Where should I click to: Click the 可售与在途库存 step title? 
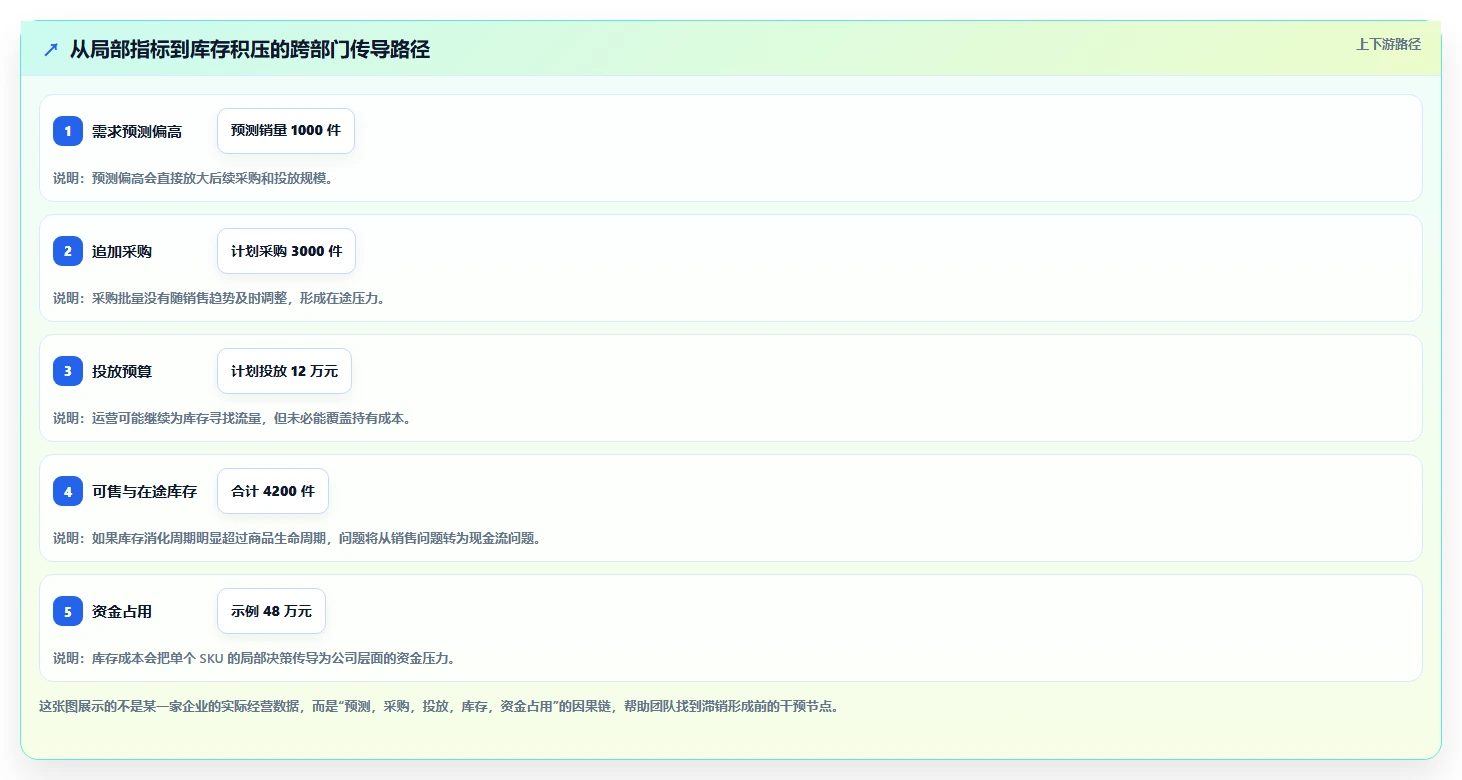(x=145, y=491)
